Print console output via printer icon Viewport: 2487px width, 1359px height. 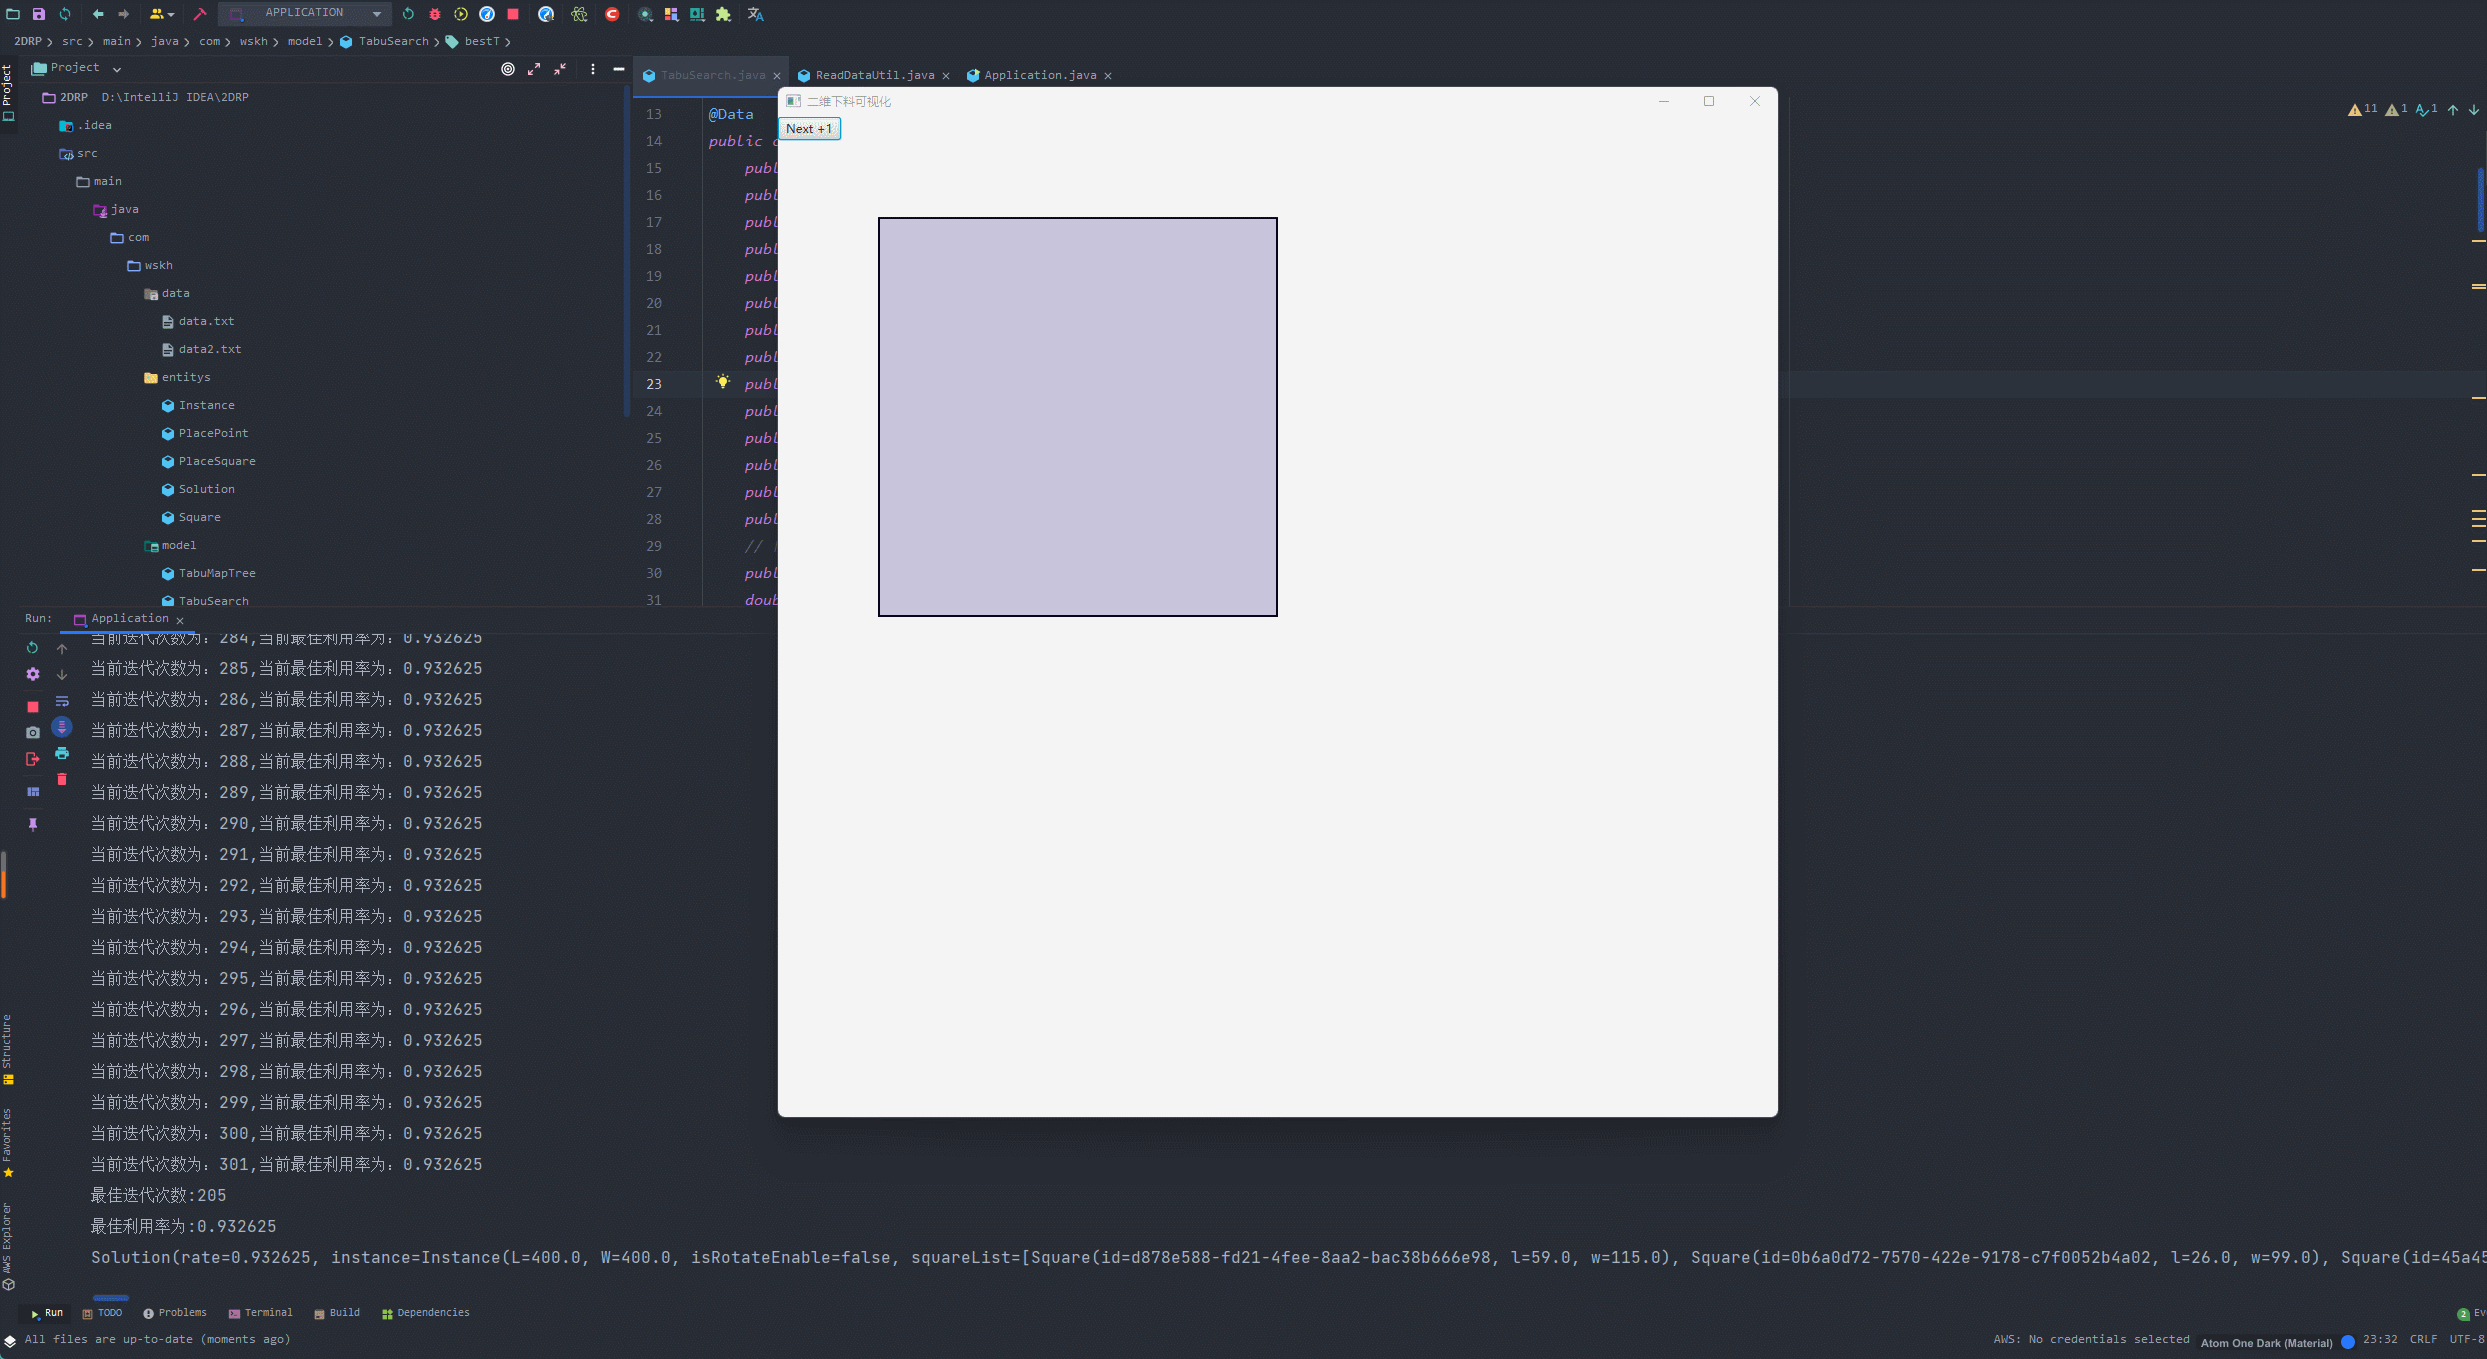click(x=62, y=753)
